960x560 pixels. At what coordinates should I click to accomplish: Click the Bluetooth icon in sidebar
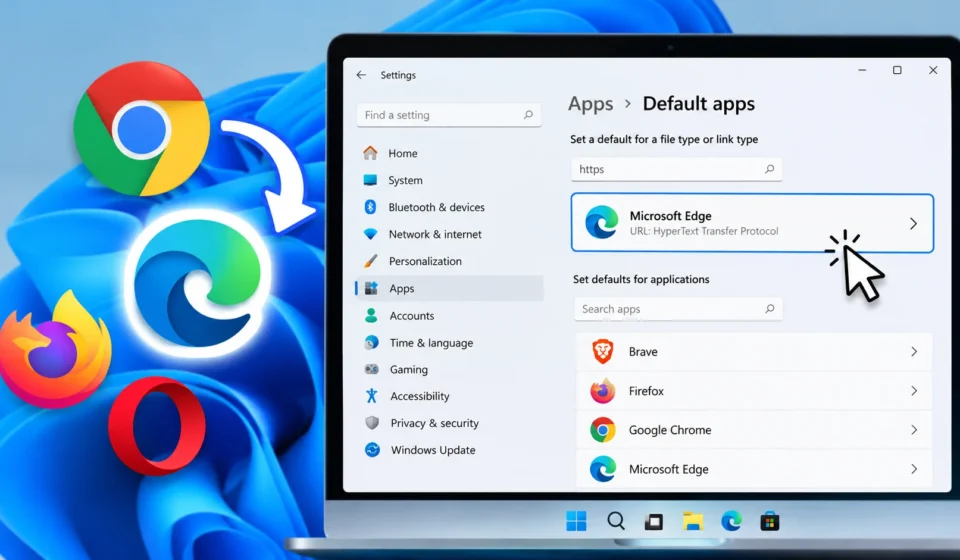pyautogui.click(x=370, y=207)
